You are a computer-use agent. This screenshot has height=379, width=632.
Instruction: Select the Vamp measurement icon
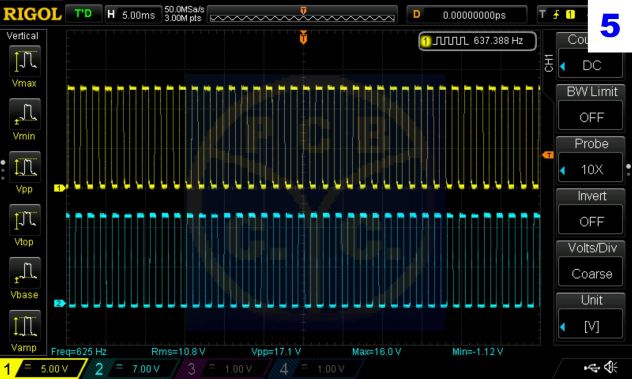(x=25, y=325)
